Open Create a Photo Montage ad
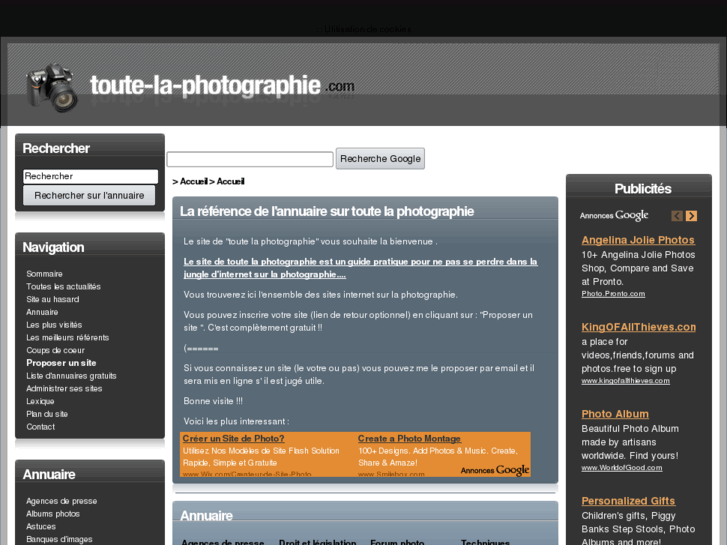The image size is (727, 545). (409, 438)
